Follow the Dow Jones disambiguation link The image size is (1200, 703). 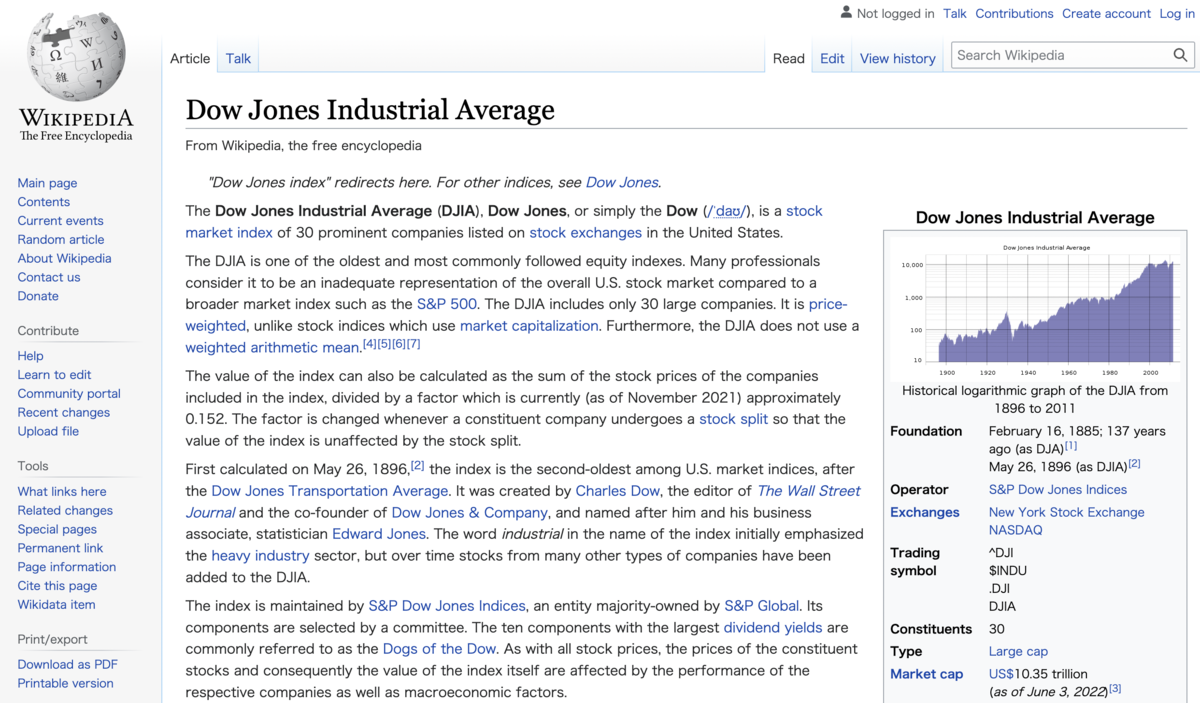[622, 182]
